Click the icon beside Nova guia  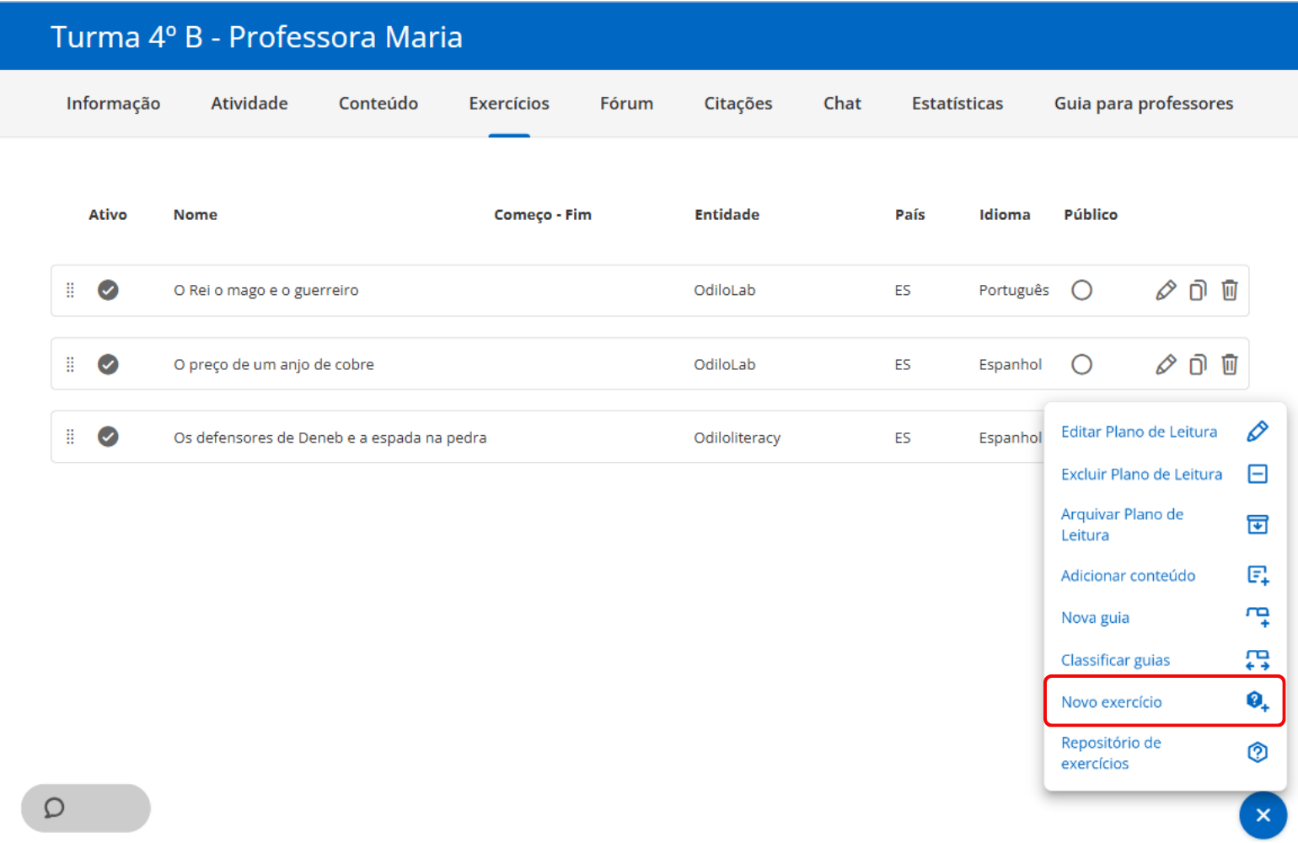[1257, 618]
